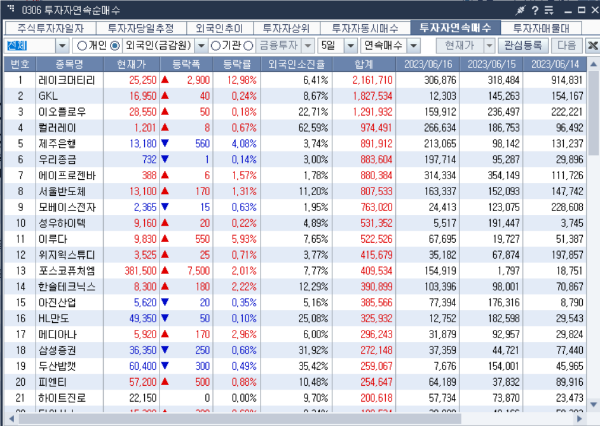Select stock row 이루다

pyautogui.click(x=295, y=239)
